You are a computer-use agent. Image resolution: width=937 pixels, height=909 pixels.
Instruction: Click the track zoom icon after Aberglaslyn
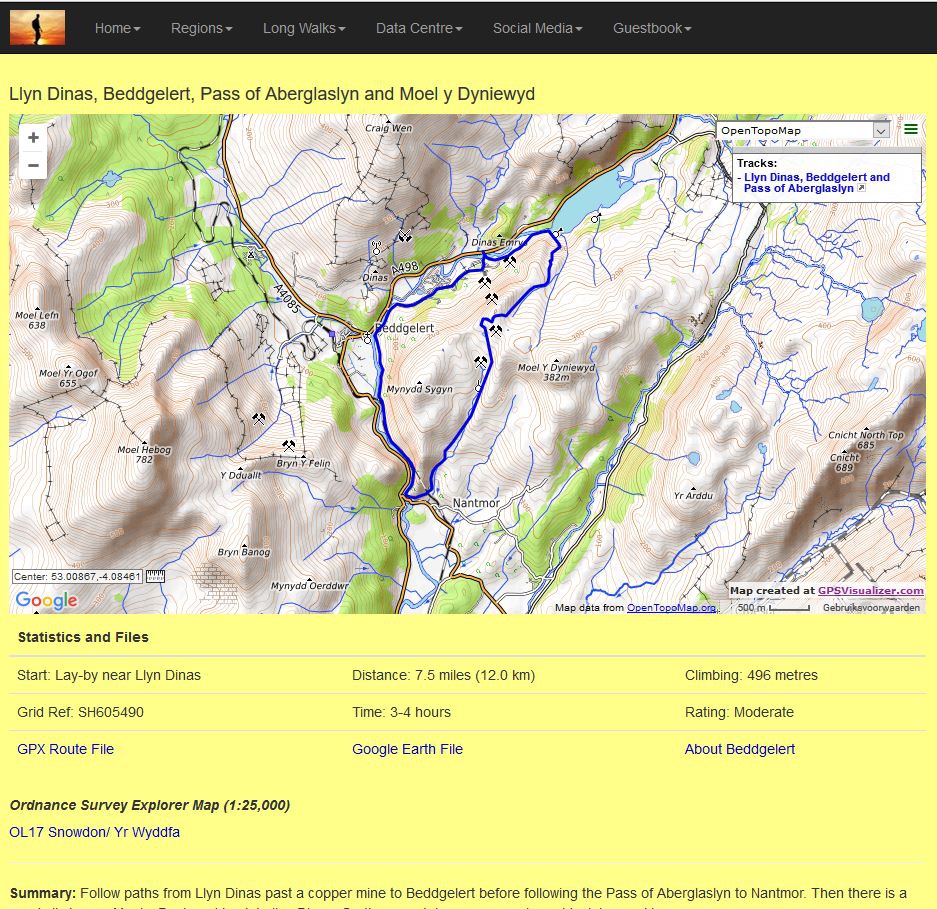(x=861, y=188)
